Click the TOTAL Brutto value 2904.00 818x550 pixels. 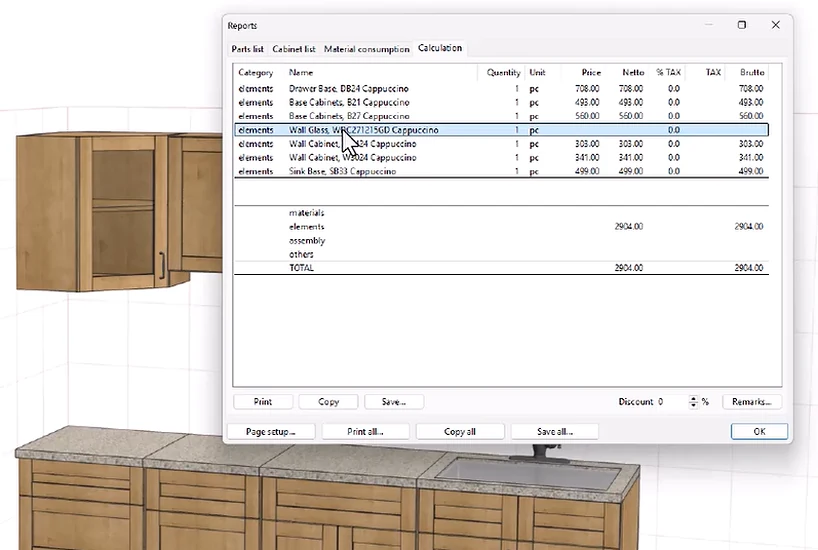[x=749, y=268]
